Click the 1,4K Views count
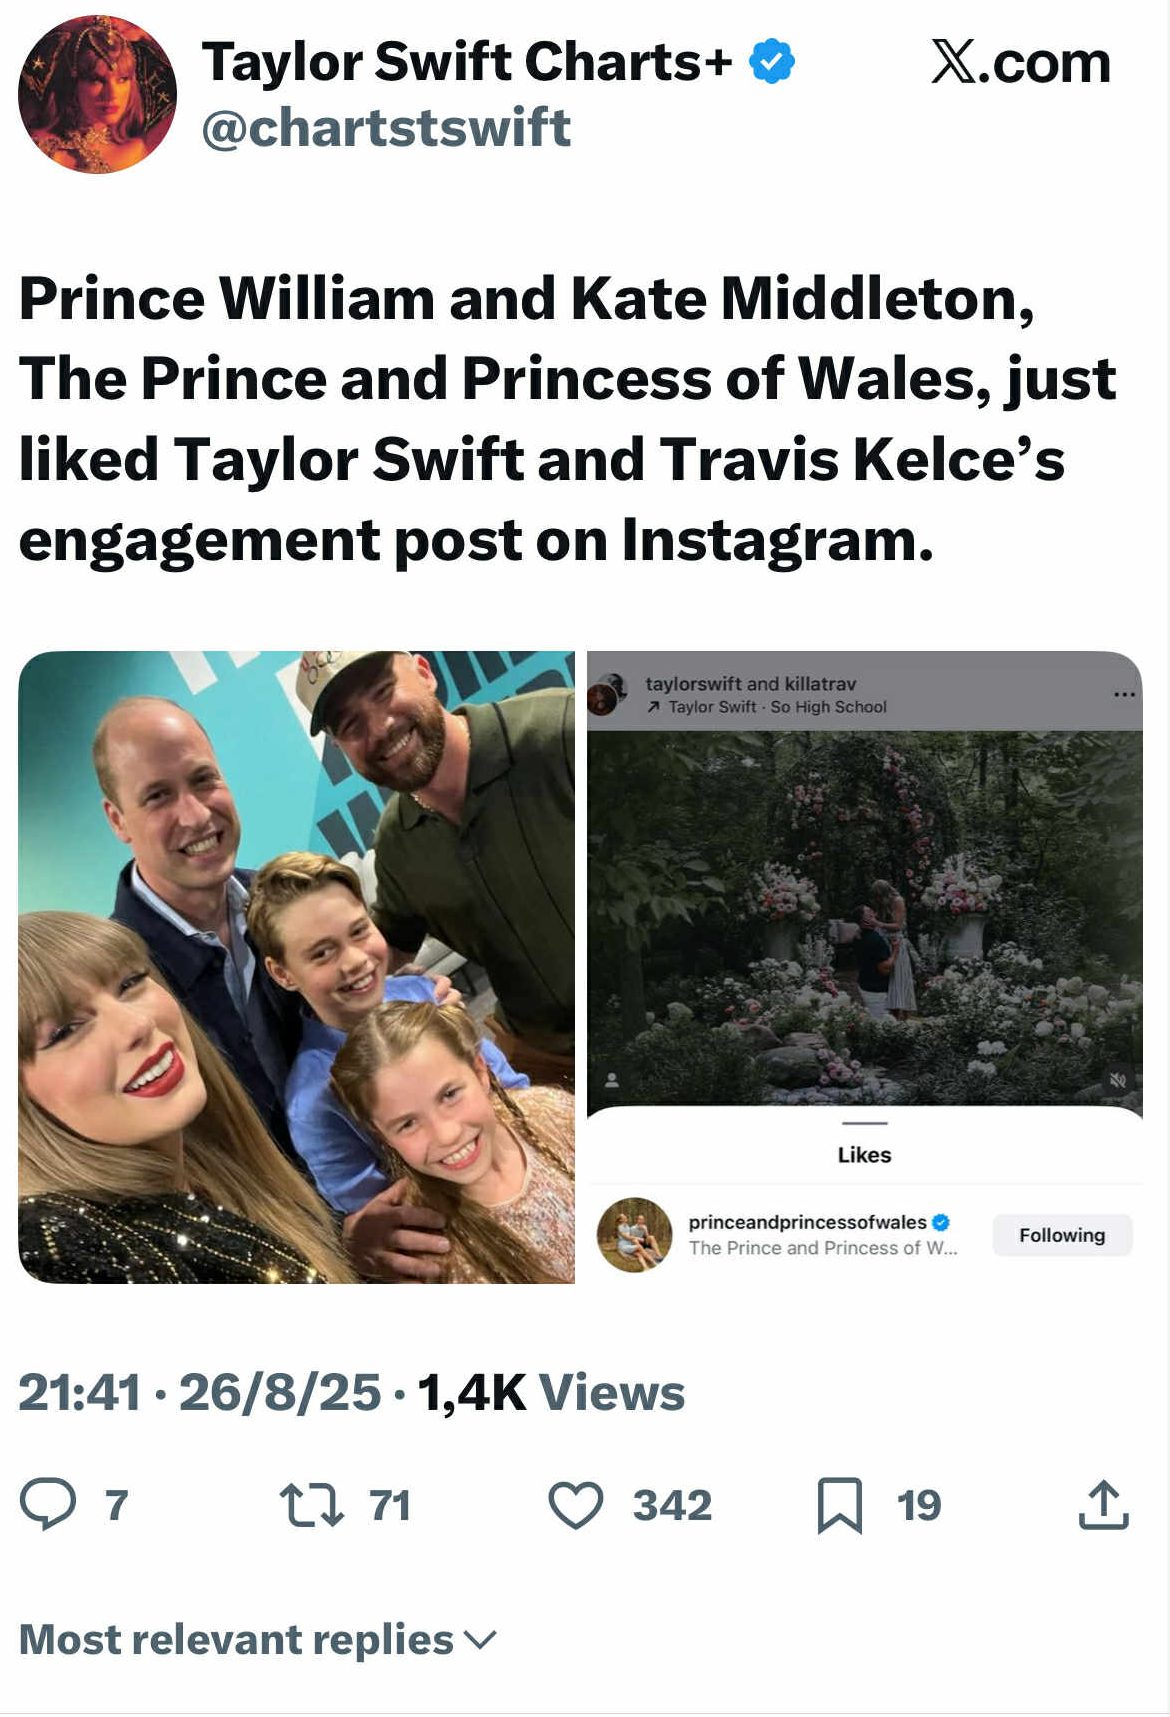Screen dimensions: 1170x1717 pyautogui.click(x=551, y=1392)
